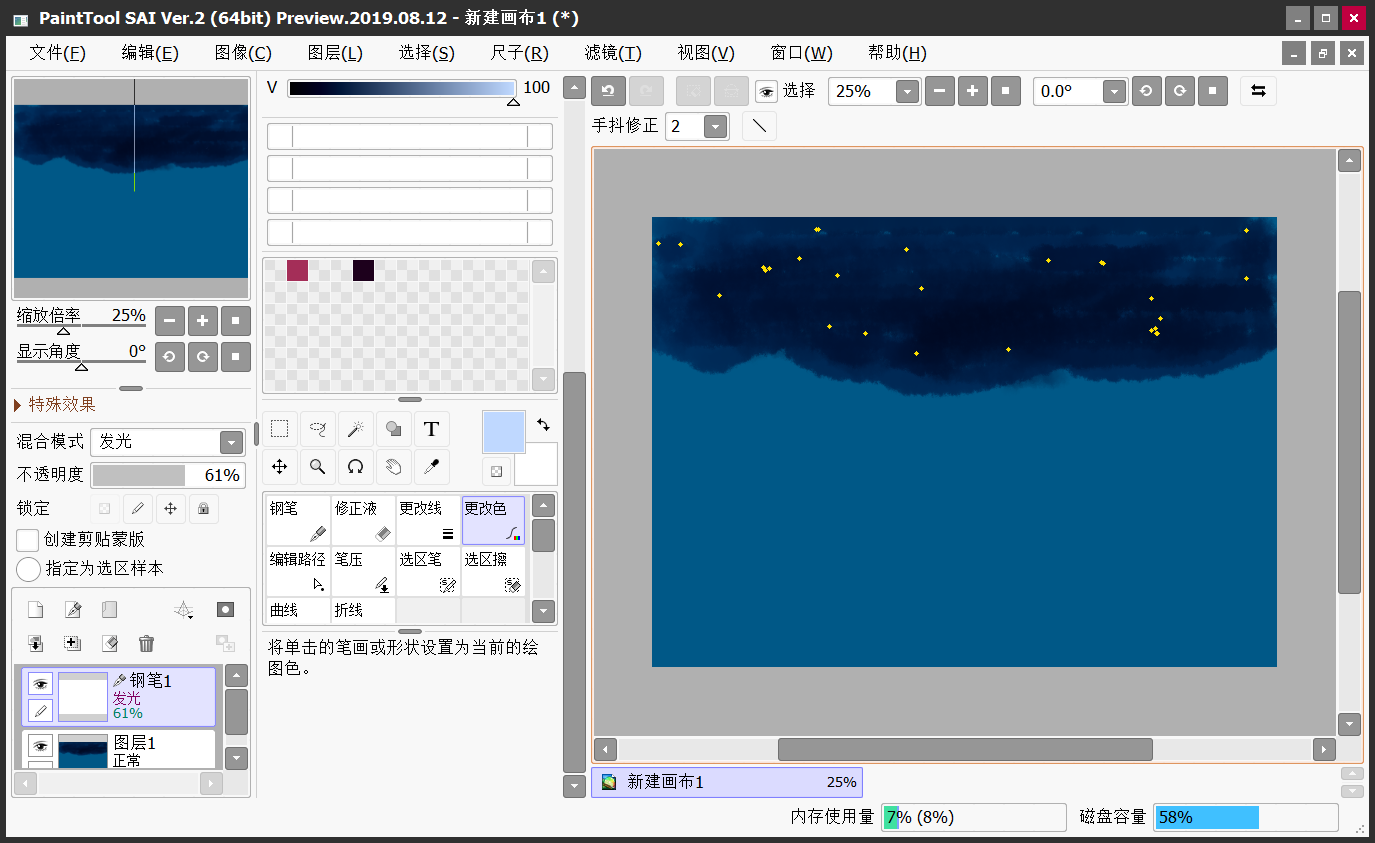The height and width of the screenshot is (843, 1375).
Task: Select the Text (T) tool
Action: point(431,429)
